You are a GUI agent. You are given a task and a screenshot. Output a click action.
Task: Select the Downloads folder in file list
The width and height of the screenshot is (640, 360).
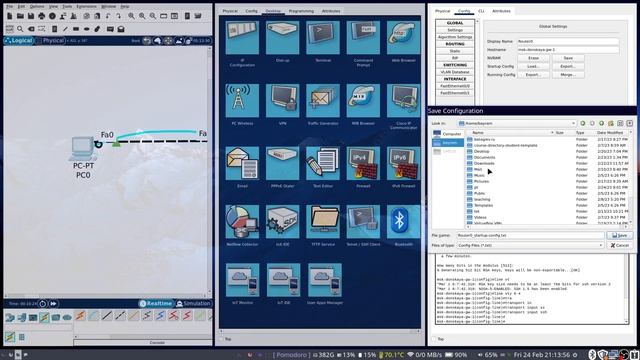tap(484, 163)
